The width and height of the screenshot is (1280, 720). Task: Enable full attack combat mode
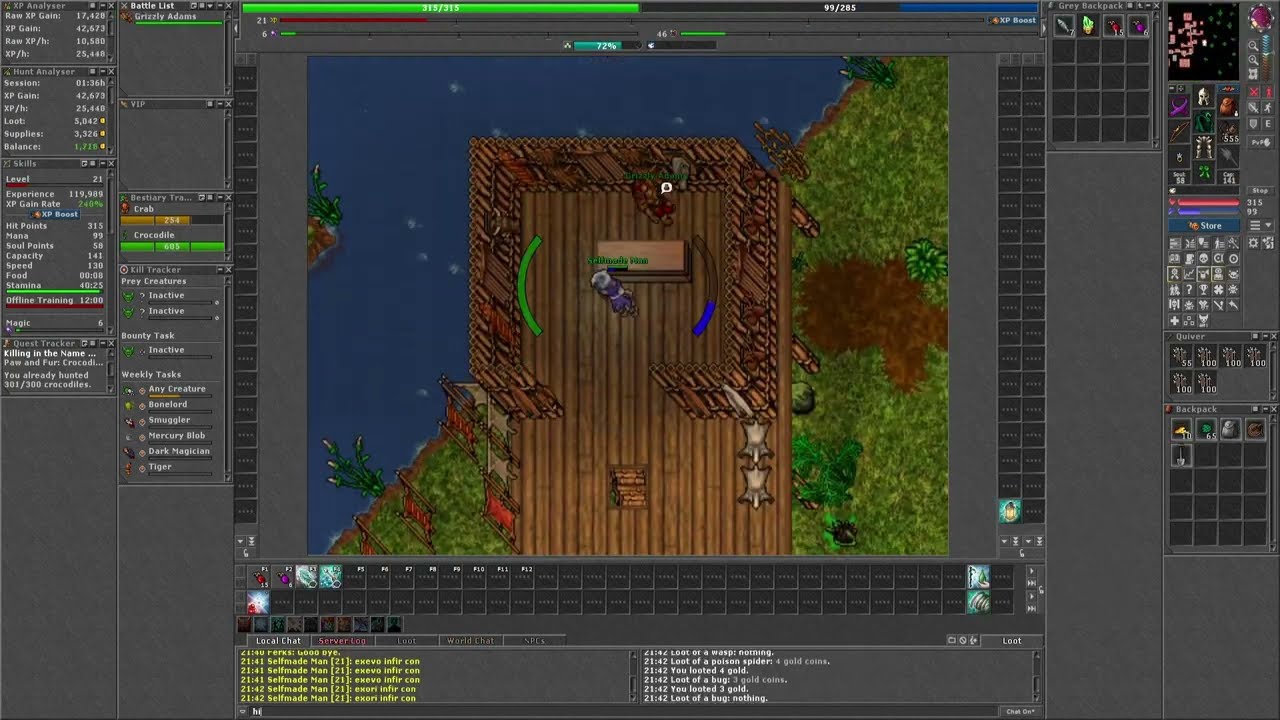point(1254,92)
